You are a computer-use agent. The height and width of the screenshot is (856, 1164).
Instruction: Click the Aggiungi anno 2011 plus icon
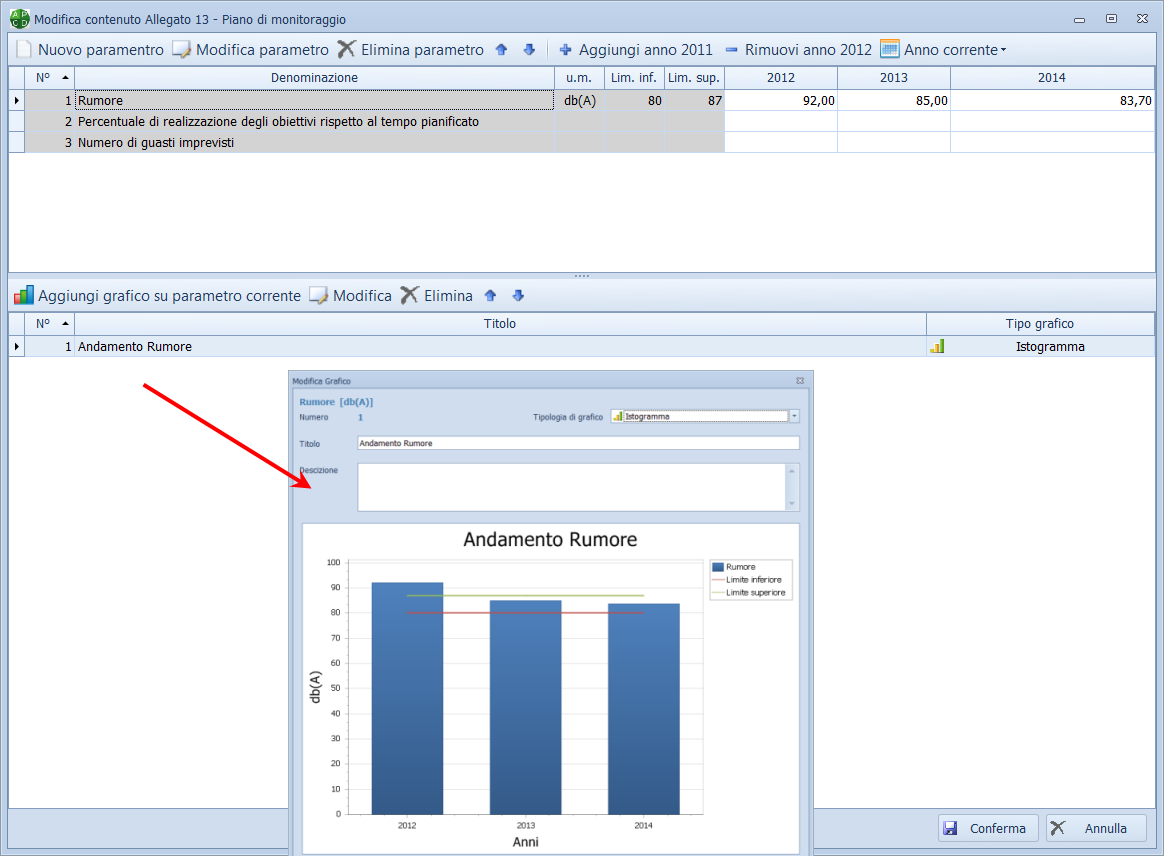click(566, 50)
